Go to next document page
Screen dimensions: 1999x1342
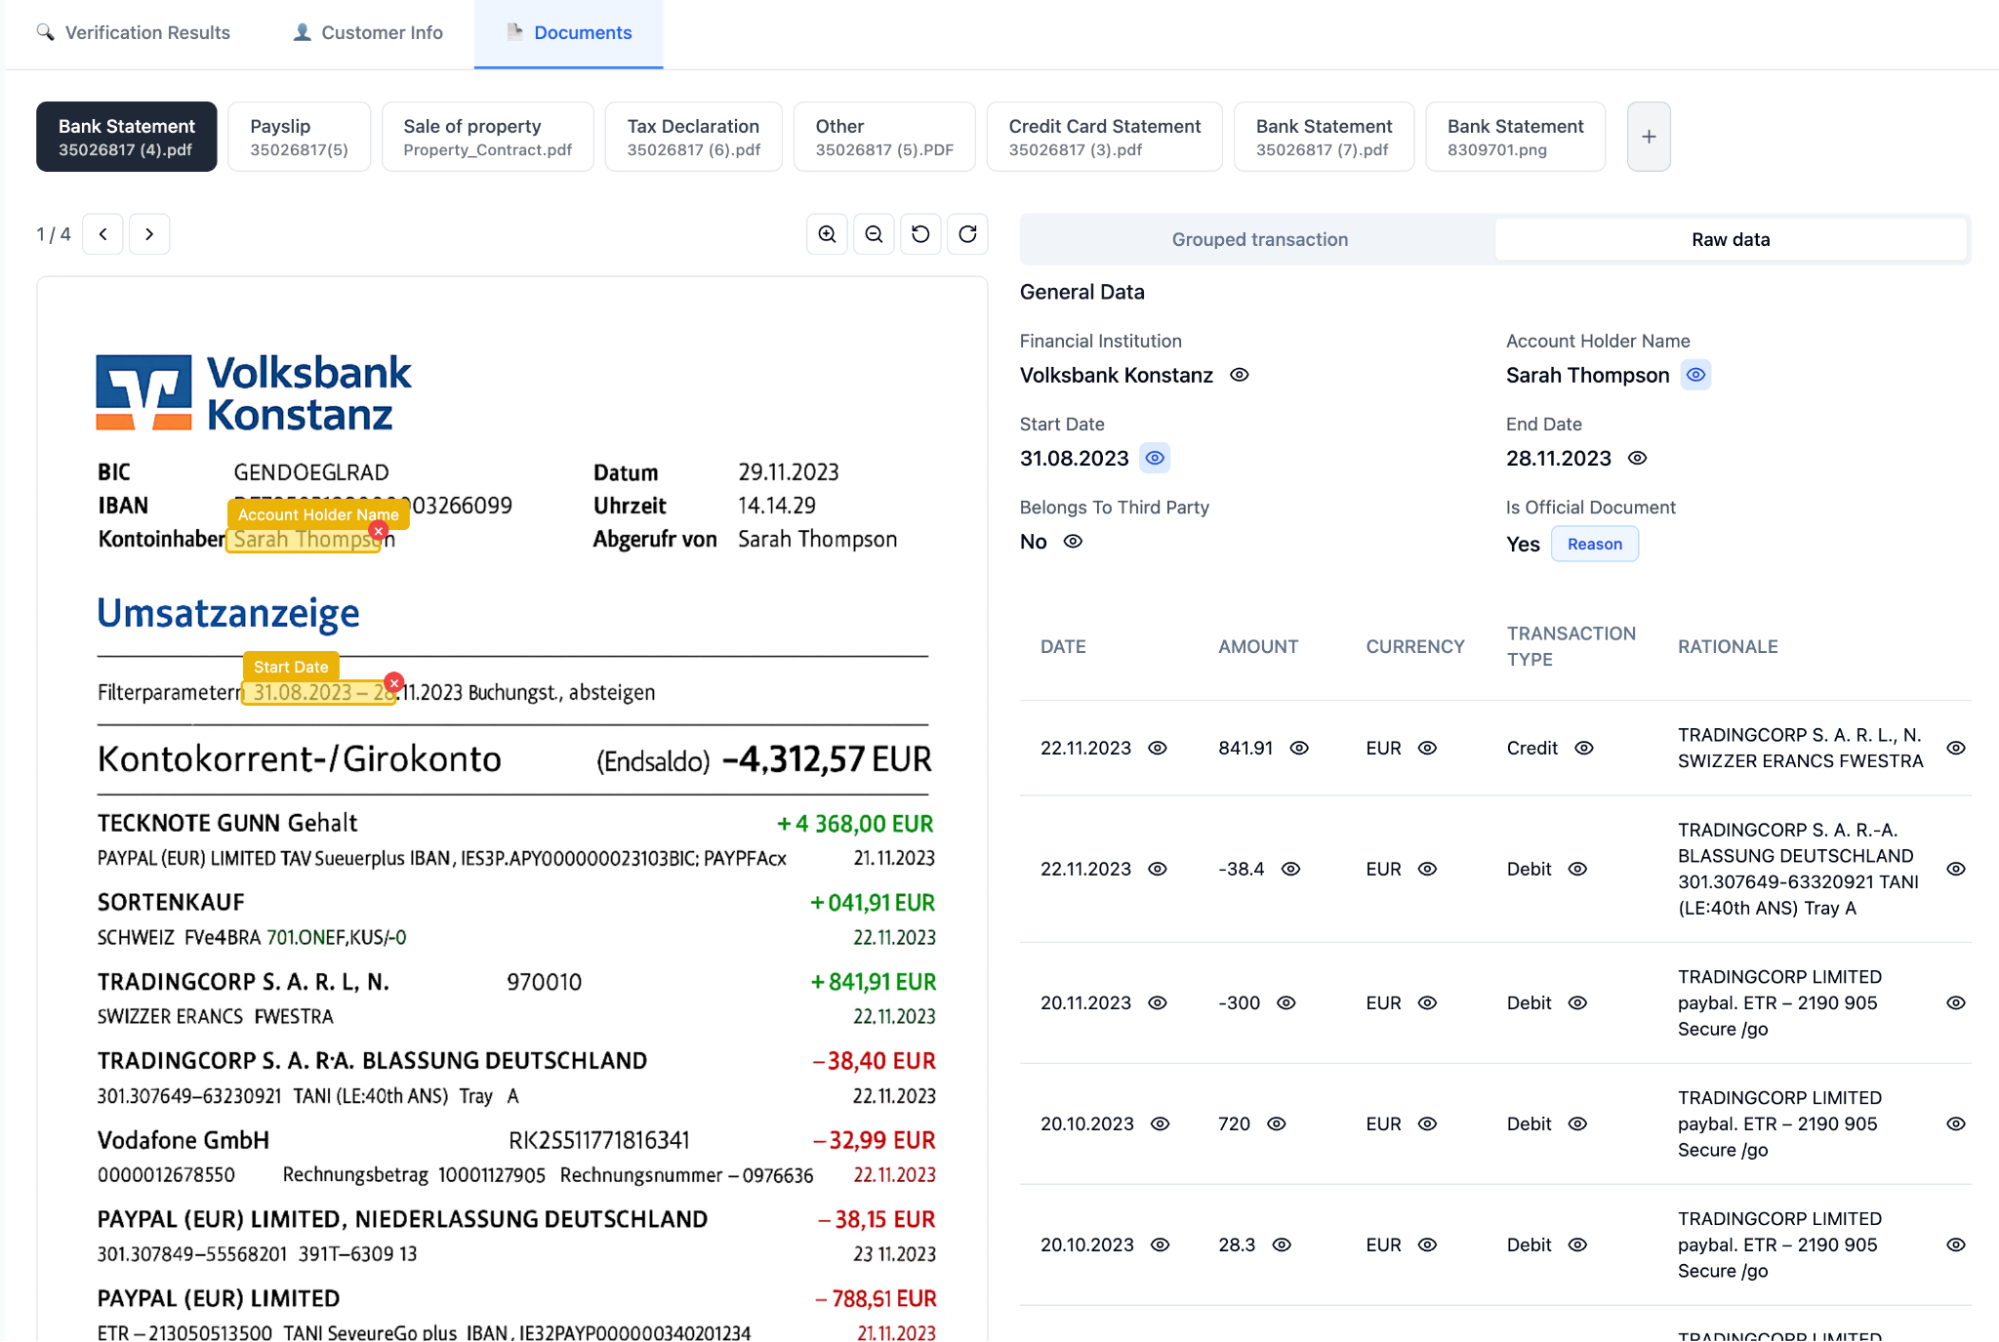(x=149, y=234)
